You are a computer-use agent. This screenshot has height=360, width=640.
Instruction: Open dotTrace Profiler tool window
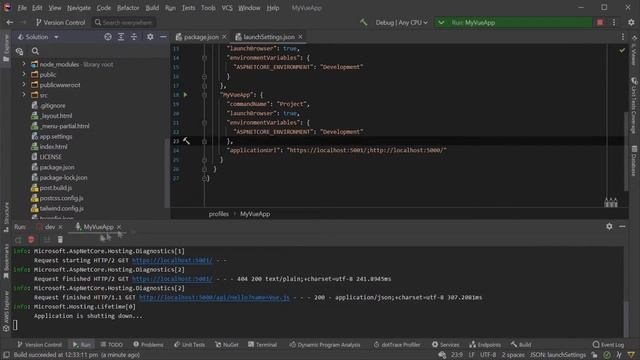pos(397,344)
